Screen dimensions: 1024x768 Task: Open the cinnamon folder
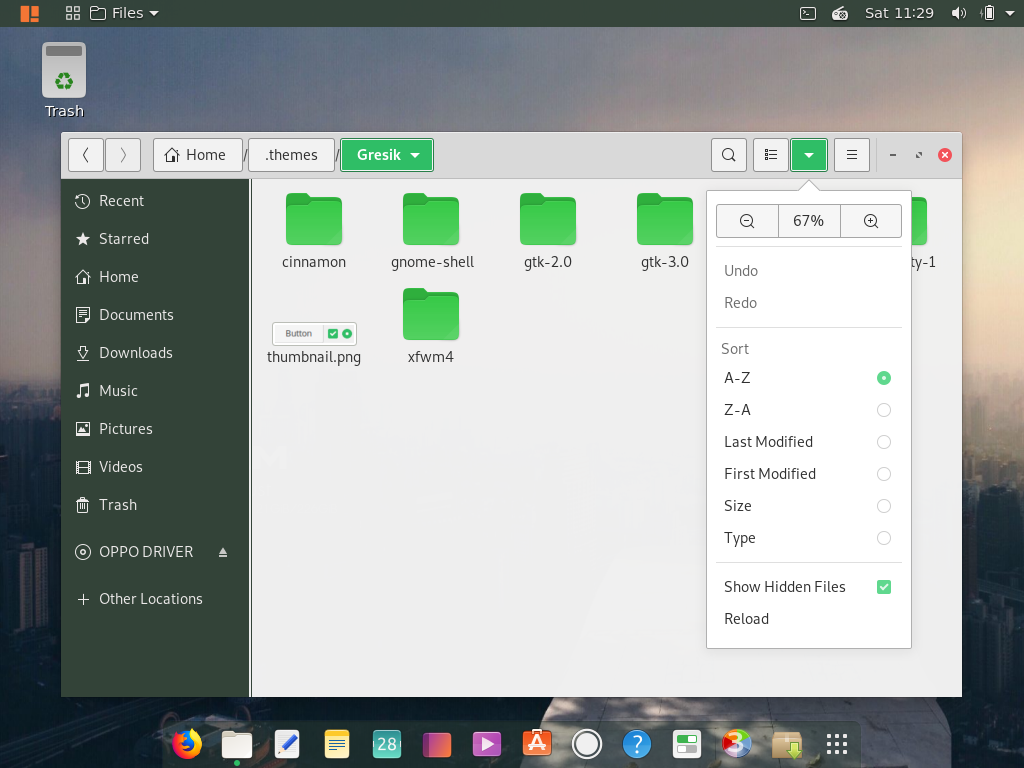(314, 231)
